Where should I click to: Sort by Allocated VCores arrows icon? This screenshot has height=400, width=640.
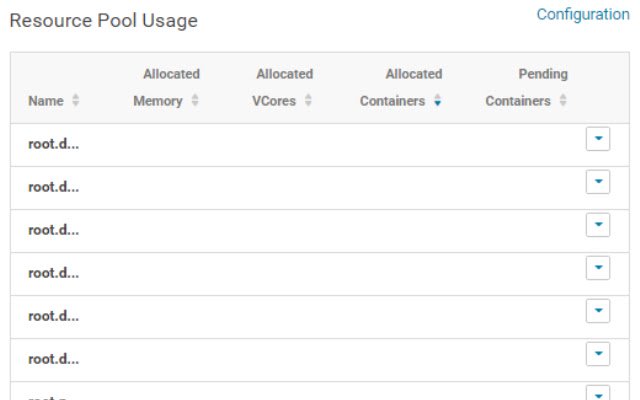tap(308, 100)
